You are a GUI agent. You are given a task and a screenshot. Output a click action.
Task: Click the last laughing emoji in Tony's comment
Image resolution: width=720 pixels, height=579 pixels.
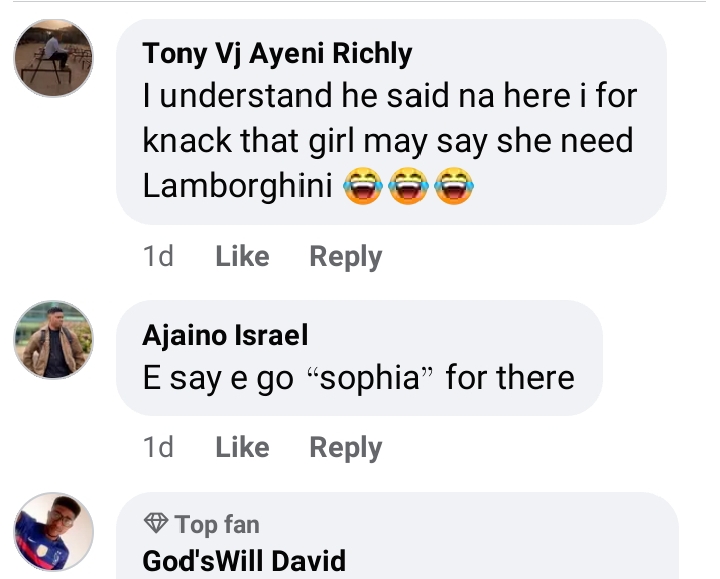point(453,186)
